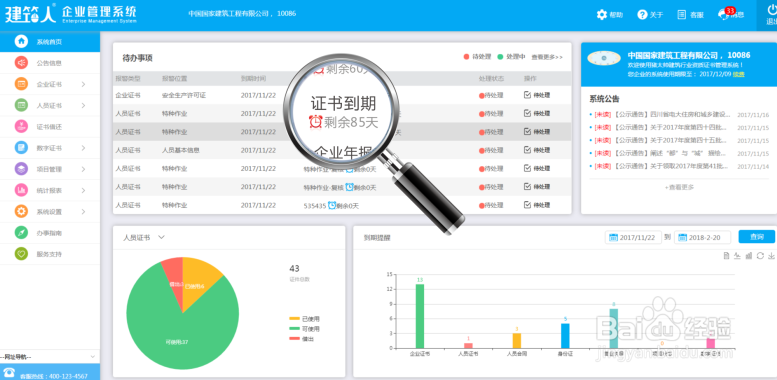This screenshot has height=380, width=777.
Task: Click the pink 证书借还 sidebar icon
Action: point(21,126)
